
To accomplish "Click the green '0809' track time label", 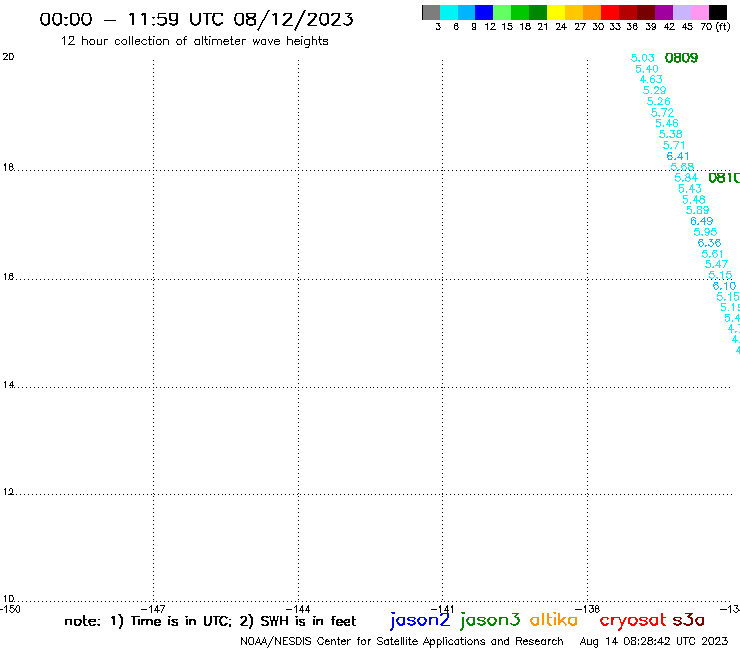I will click(x=681, y=58).
